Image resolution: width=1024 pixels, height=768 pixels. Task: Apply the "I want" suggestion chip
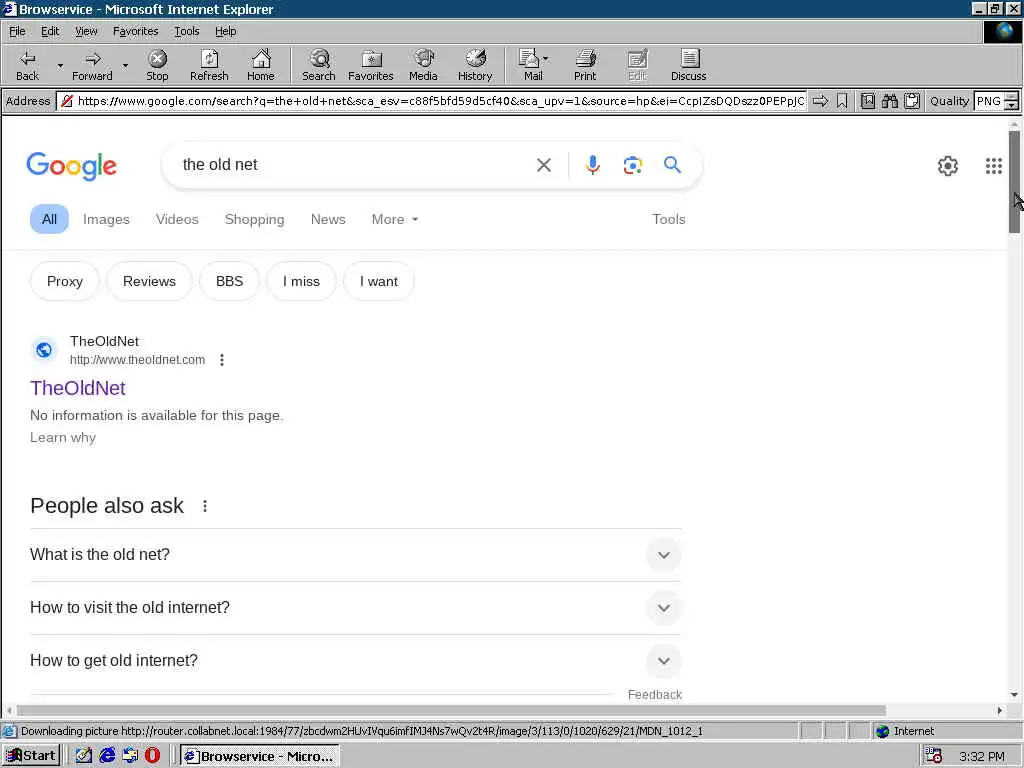[x=379, y=281]
